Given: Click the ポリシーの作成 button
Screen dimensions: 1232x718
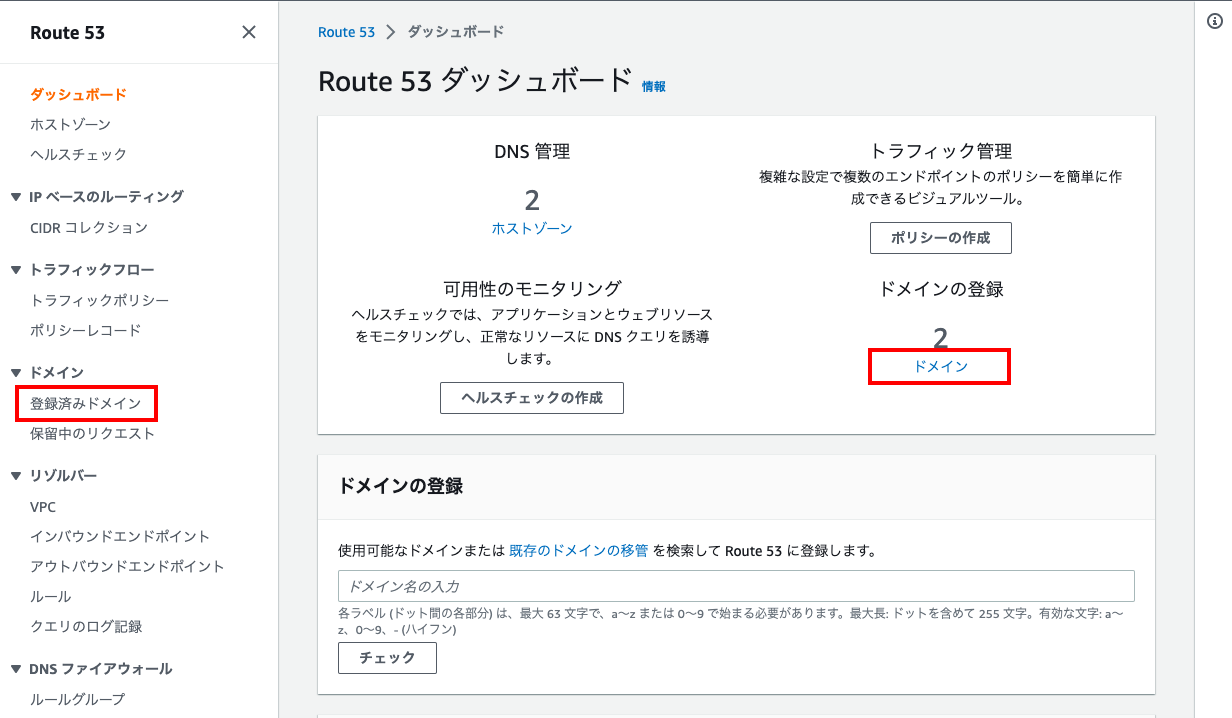Looking at the screenshot, I should [x=940, y=238].
